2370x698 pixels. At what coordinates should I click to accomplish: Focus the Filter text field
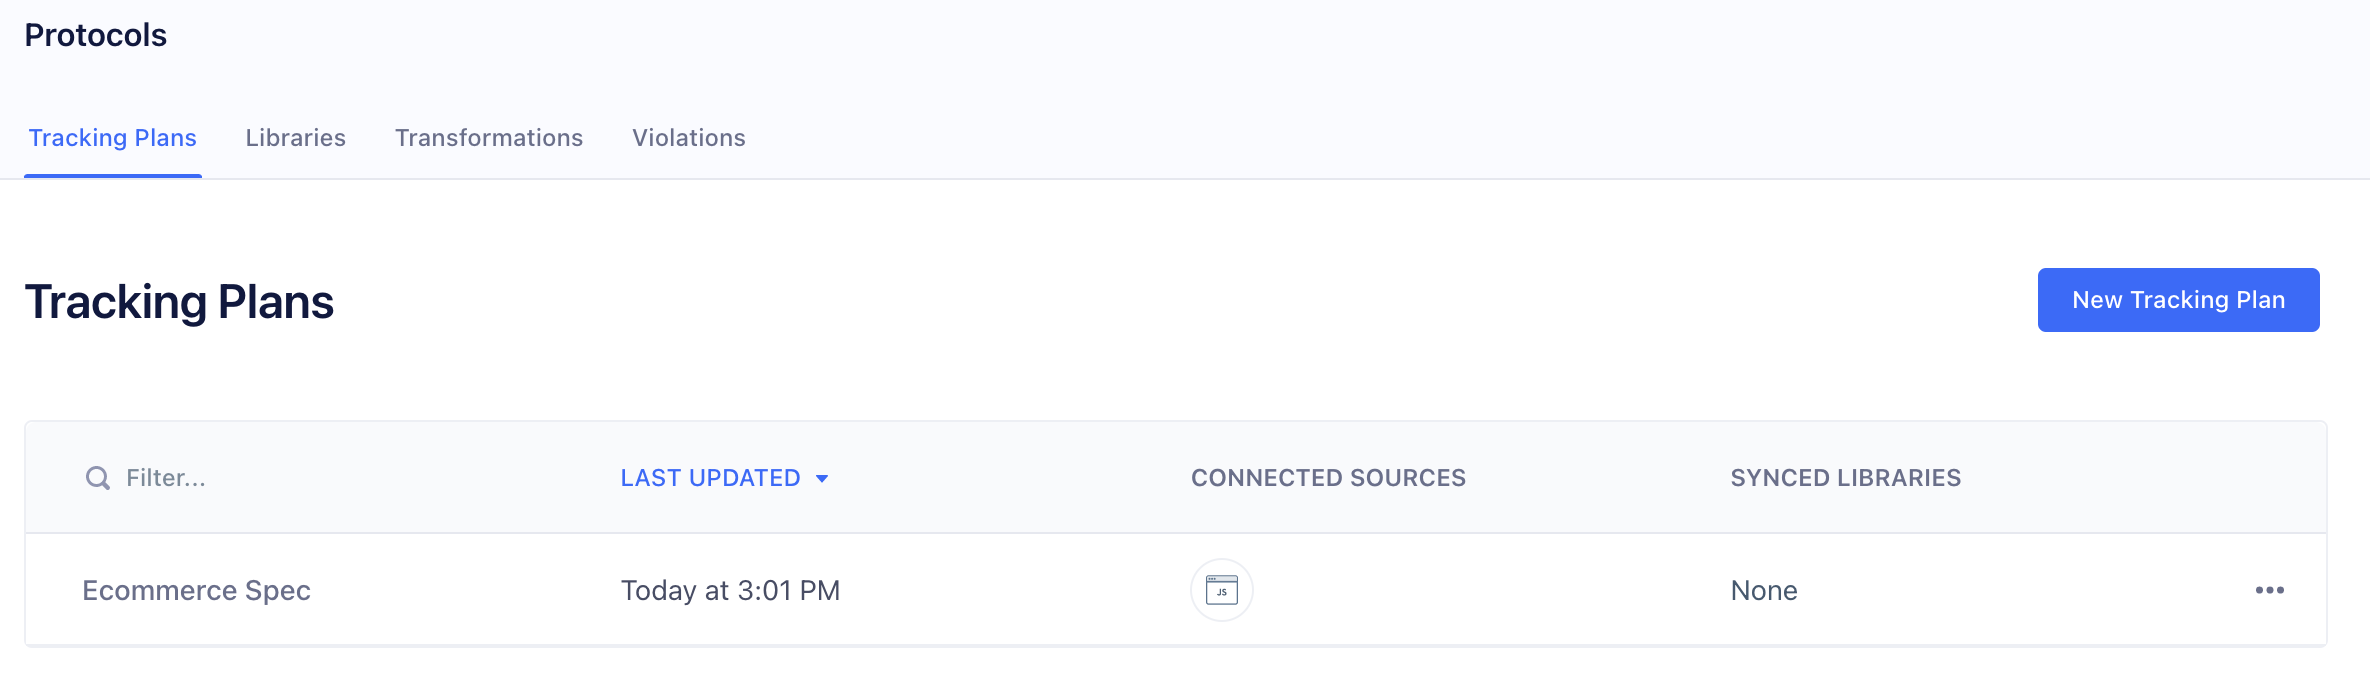(300, 478)
